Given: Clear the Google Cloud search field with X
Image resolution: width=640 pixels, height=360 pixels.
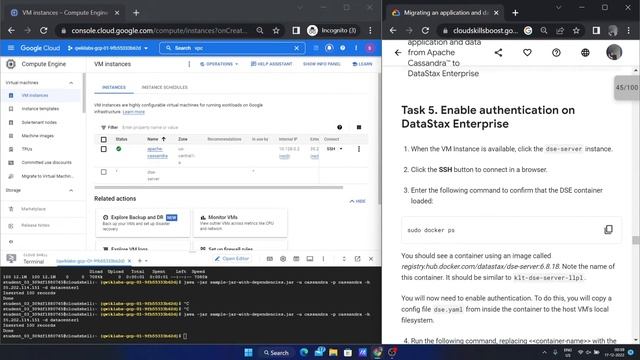Looking at the screenshot, I should [x=297, y=48].
